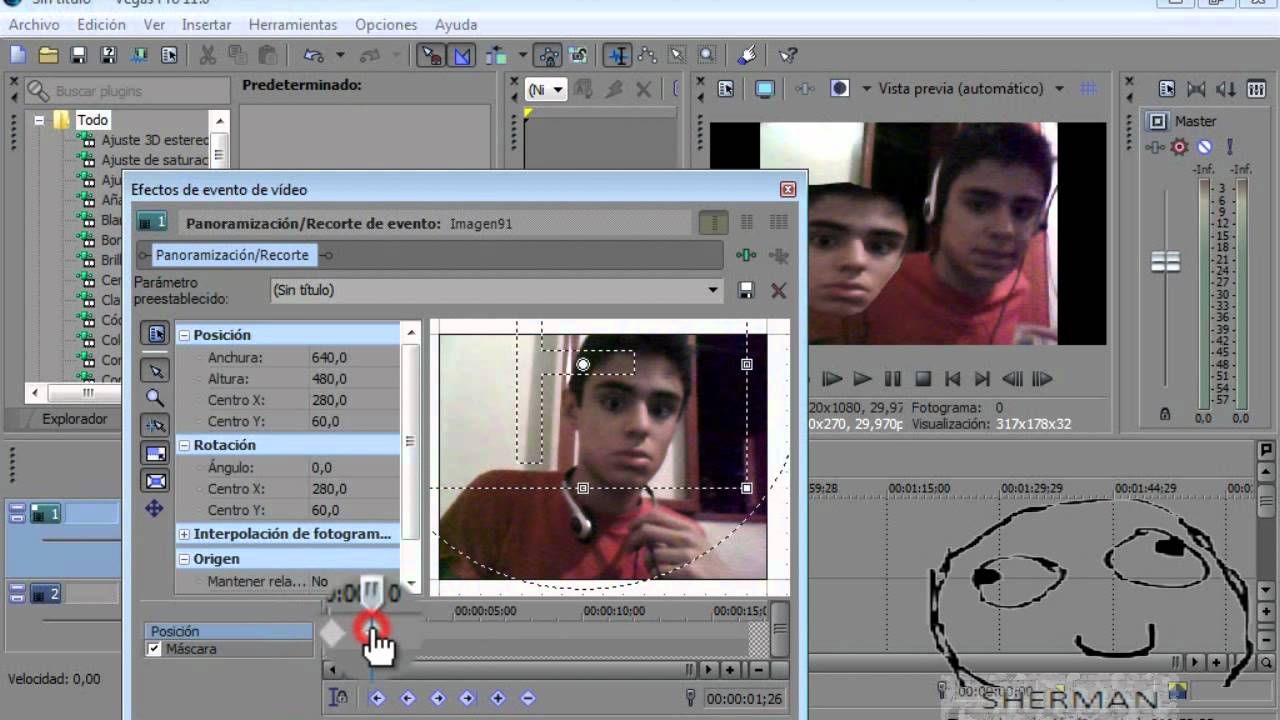The height and width of the screenshot is (720, 1280).
Task: Open the Archivo menu
Action: (x=33, y=24)
